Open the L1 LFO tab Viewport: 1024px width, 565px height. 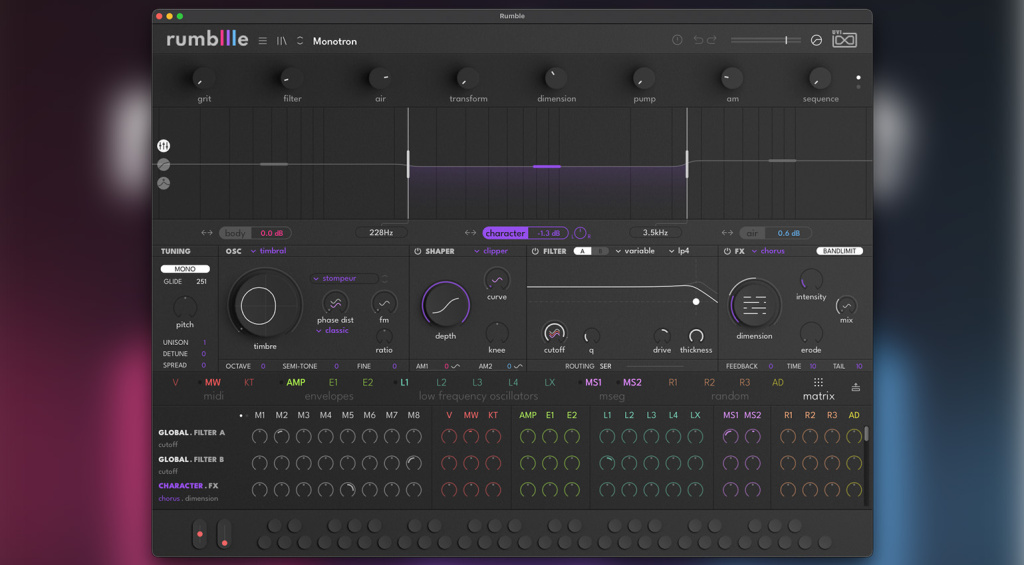pyautogui.click(x=404, y=383)
